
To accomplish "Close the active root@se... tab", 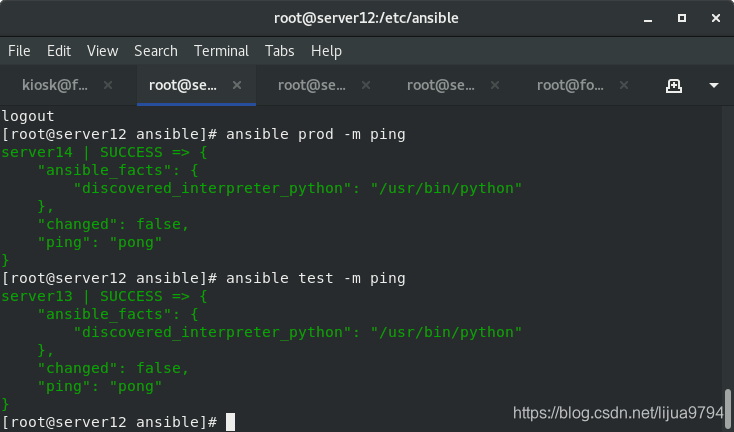I will [x=237, y=85].
